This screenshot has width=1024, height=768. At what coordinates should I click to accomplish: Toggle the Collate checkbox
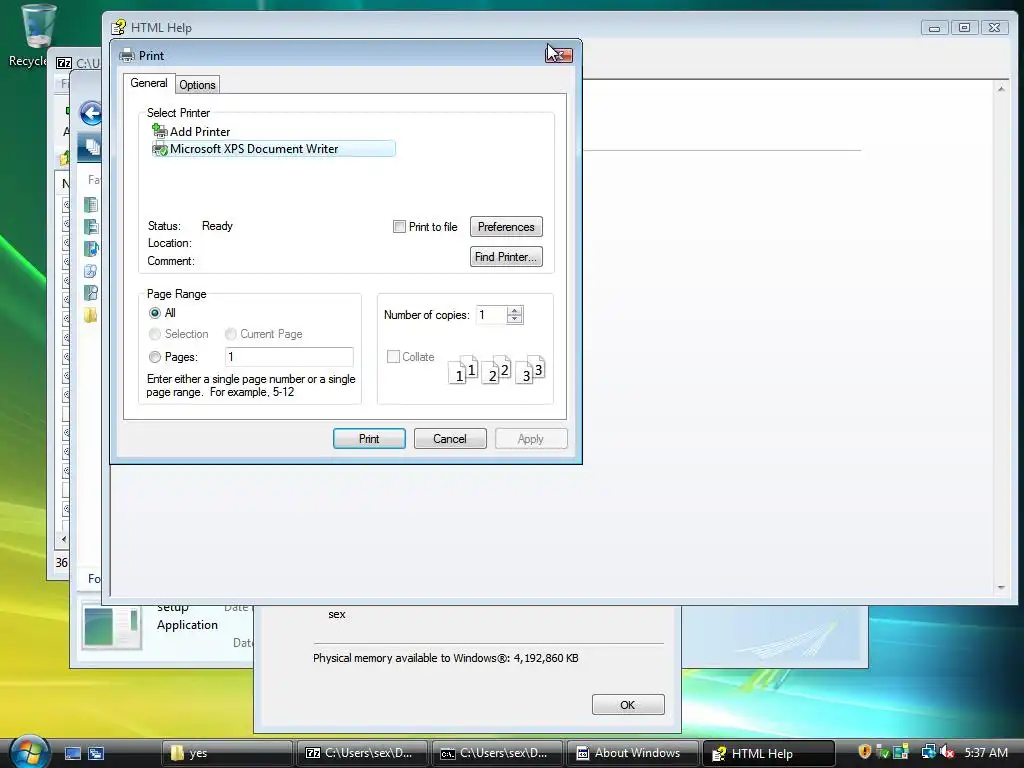click(x=393, y=357)
